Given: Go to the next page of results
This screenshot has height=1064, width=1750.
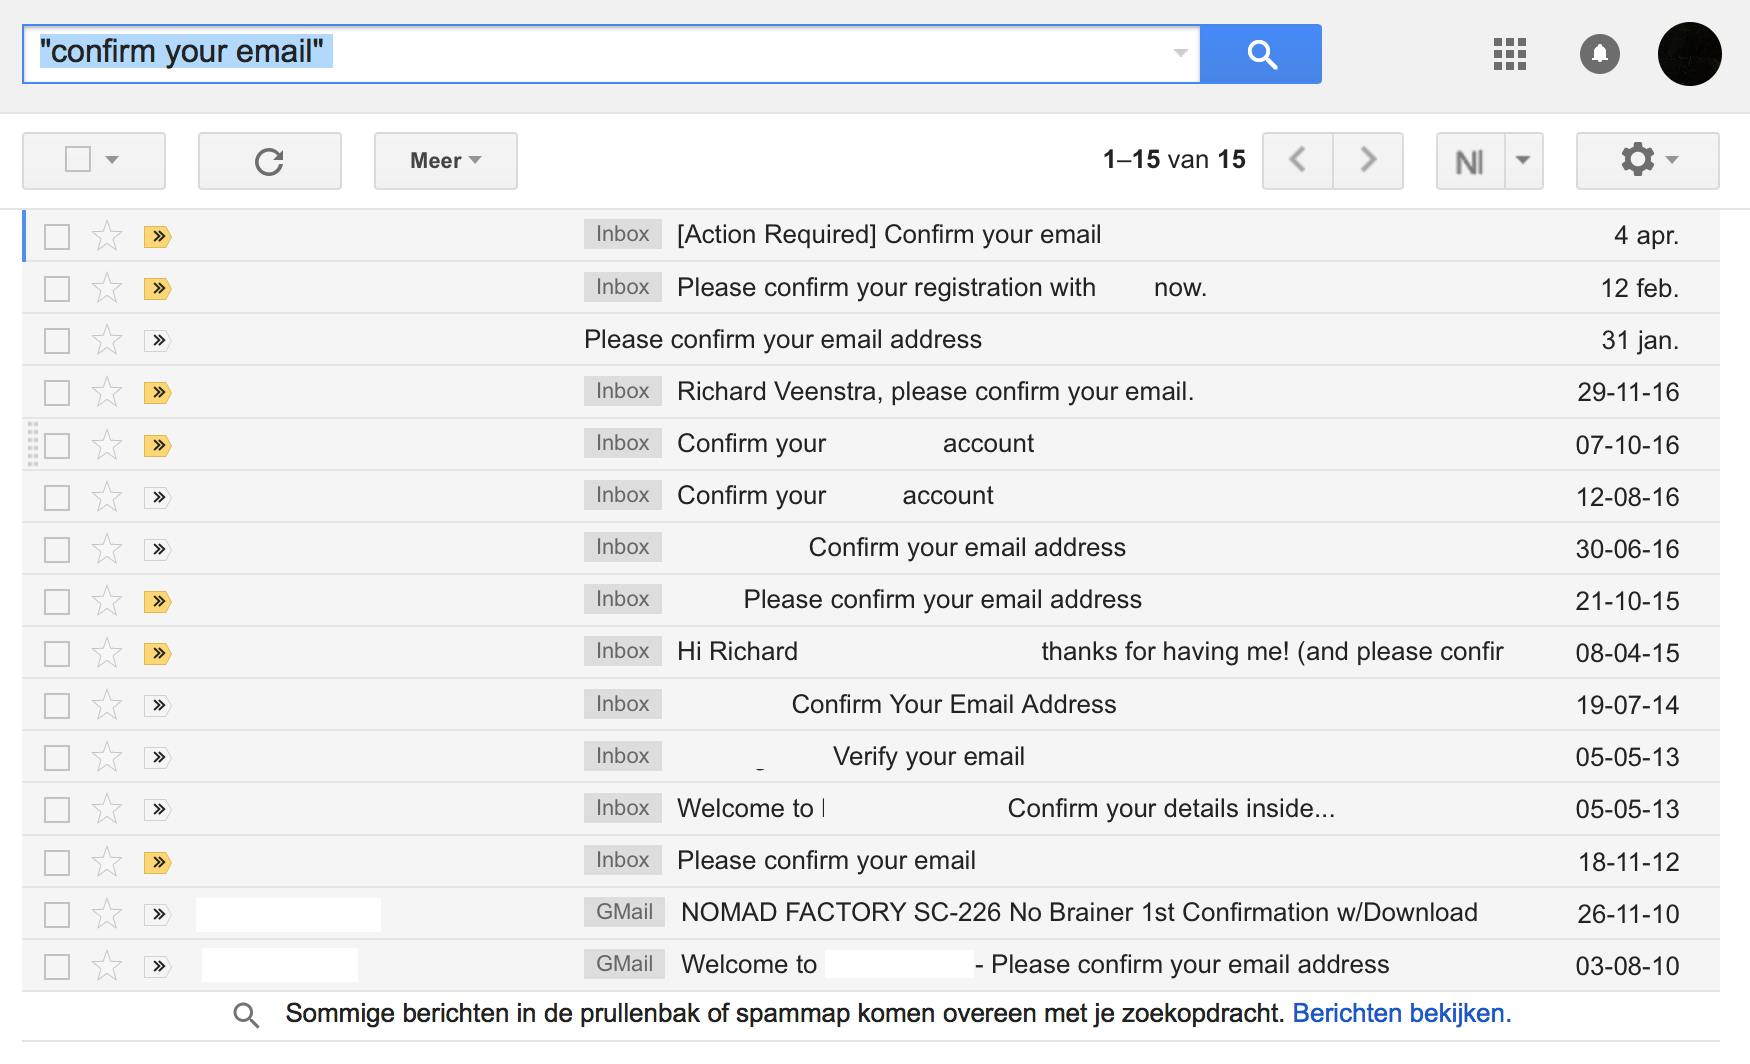Looking at the screenshot, I should [x=1368, y=160].
